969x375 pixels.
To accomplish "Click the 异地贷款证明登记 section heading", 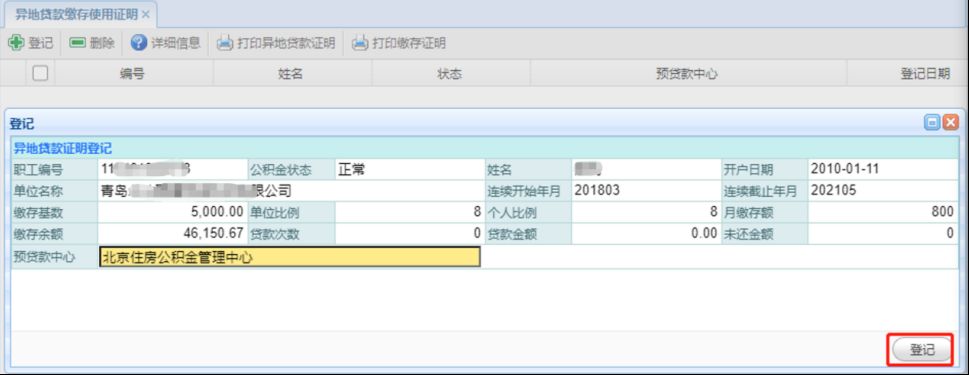I will tap(62, 148).
